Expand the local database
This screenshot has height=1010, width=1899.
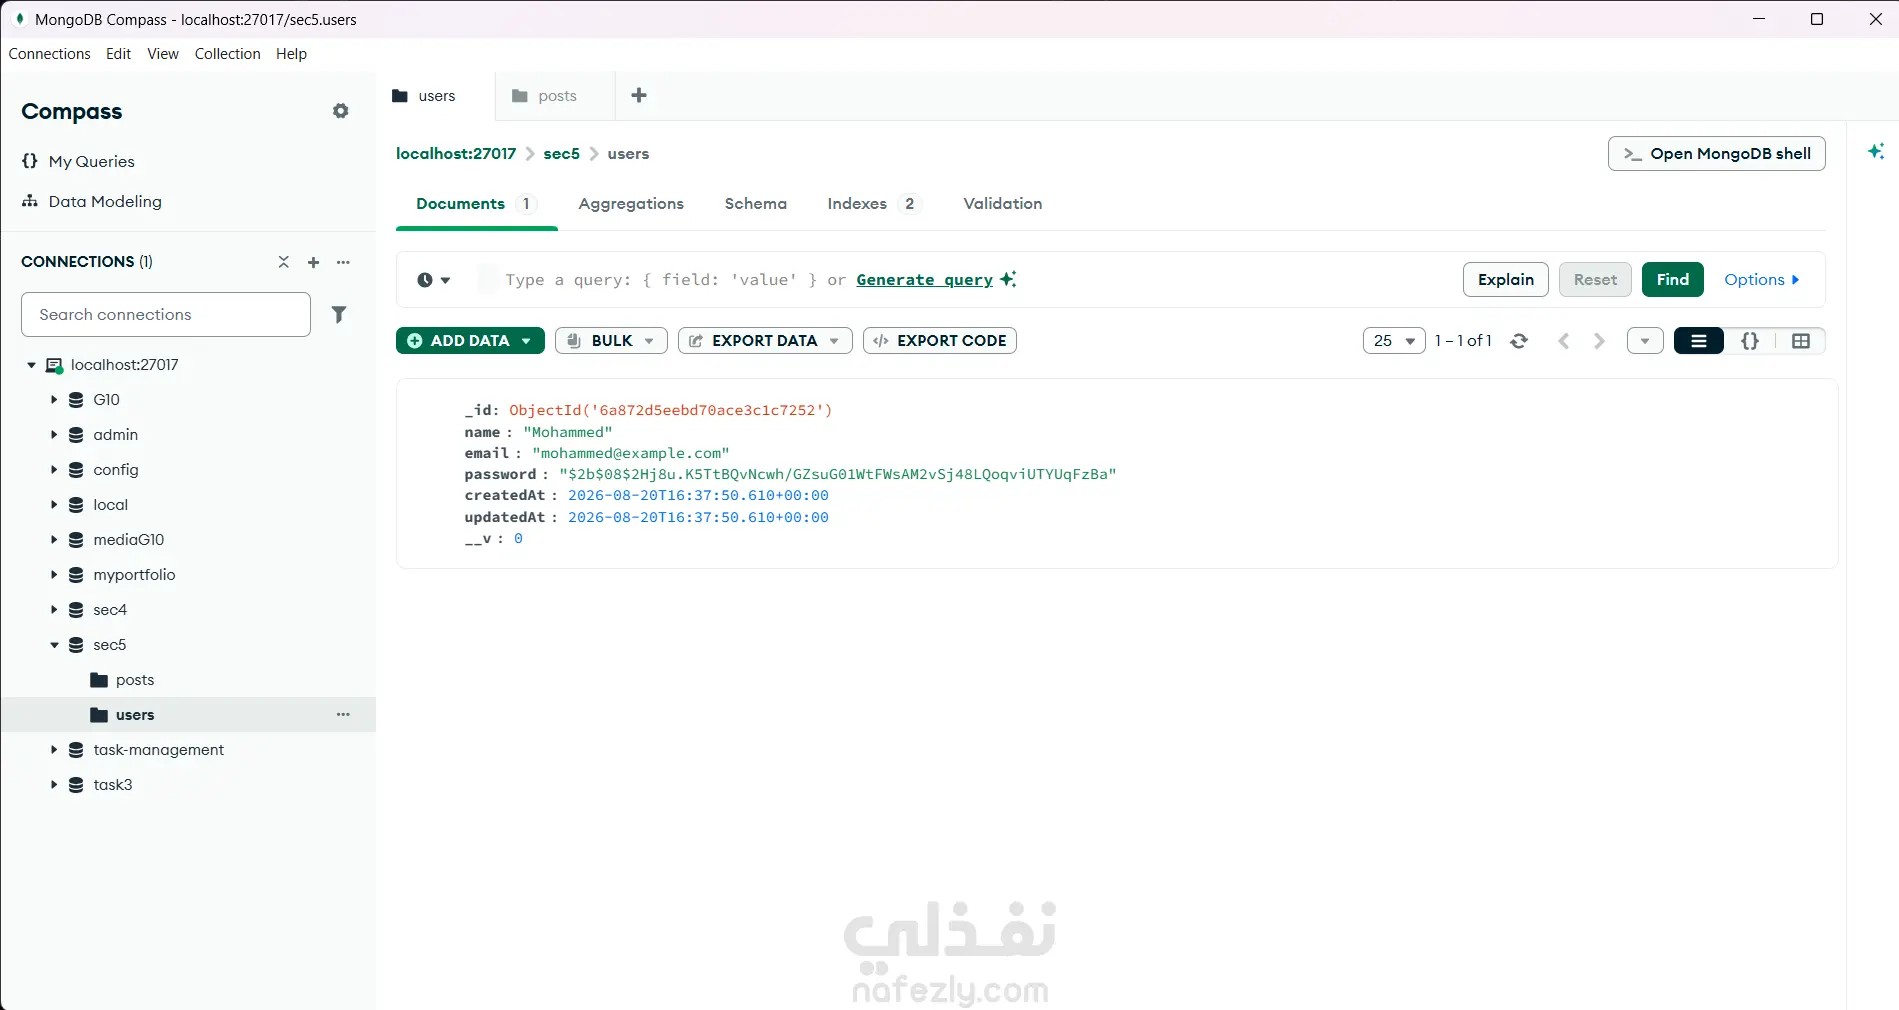[54, 505]
